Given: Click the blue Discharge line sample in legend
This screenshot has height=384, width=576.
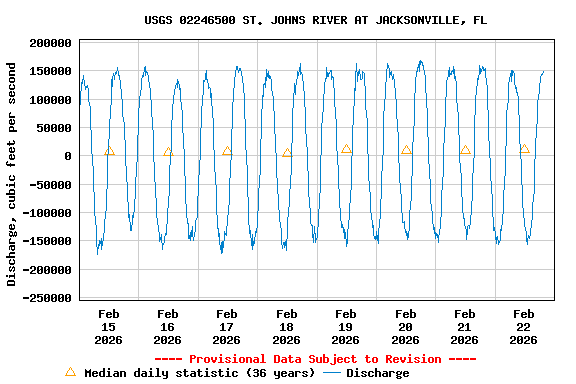Looking at the screenshot, I should pyautogui.click(x=332, y=373).
